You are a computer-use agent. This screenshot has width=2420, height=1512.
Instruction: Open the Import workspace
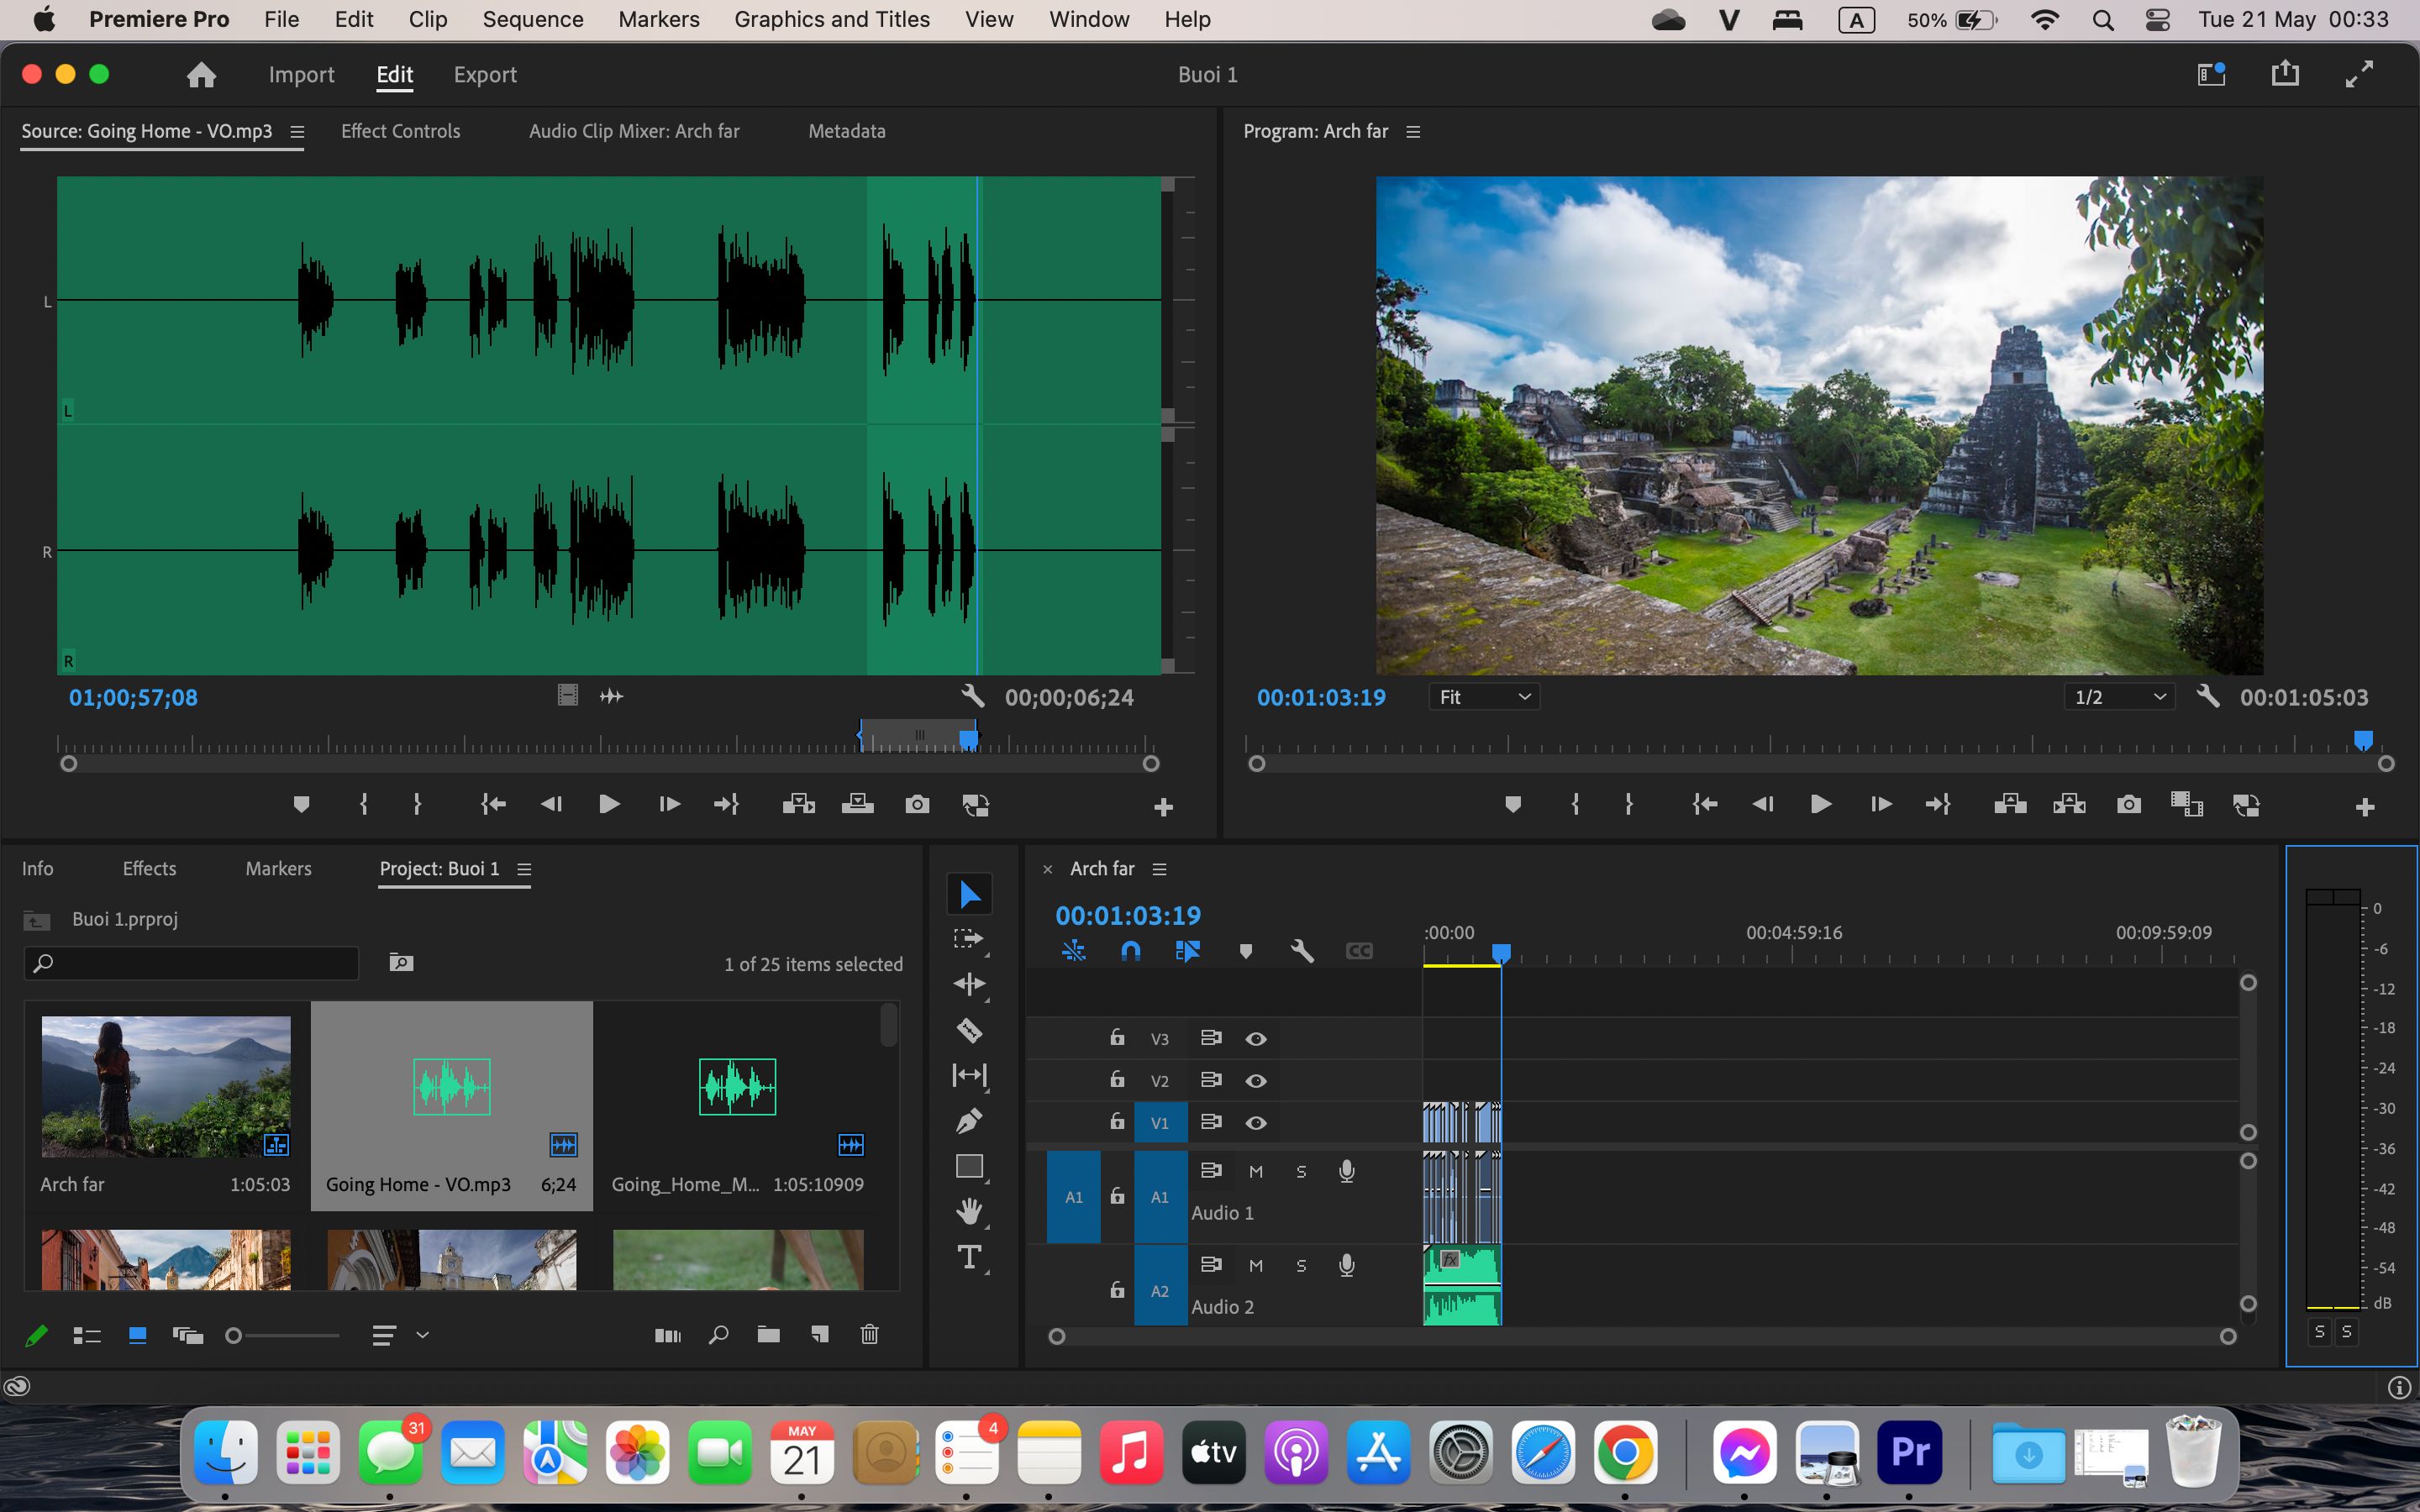click(x=301, y=75)
